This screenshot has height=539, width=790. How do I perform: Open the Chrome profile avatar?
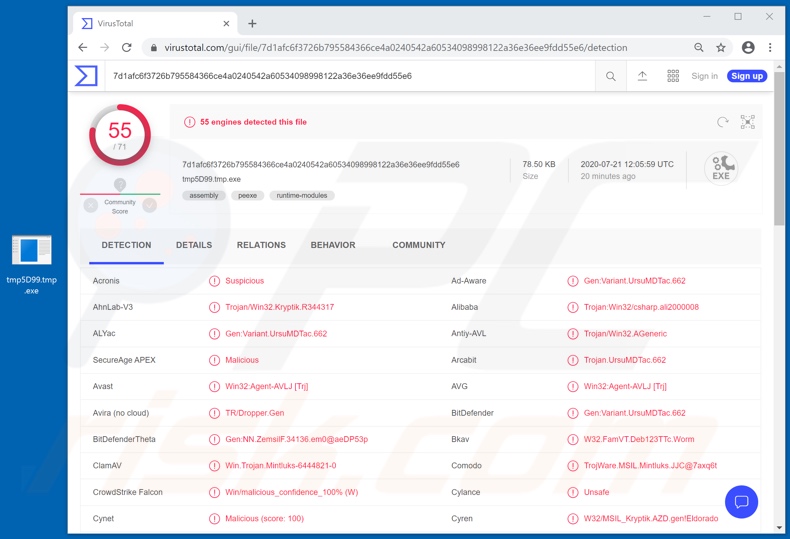pyautogui.click(x=748, y=47)
